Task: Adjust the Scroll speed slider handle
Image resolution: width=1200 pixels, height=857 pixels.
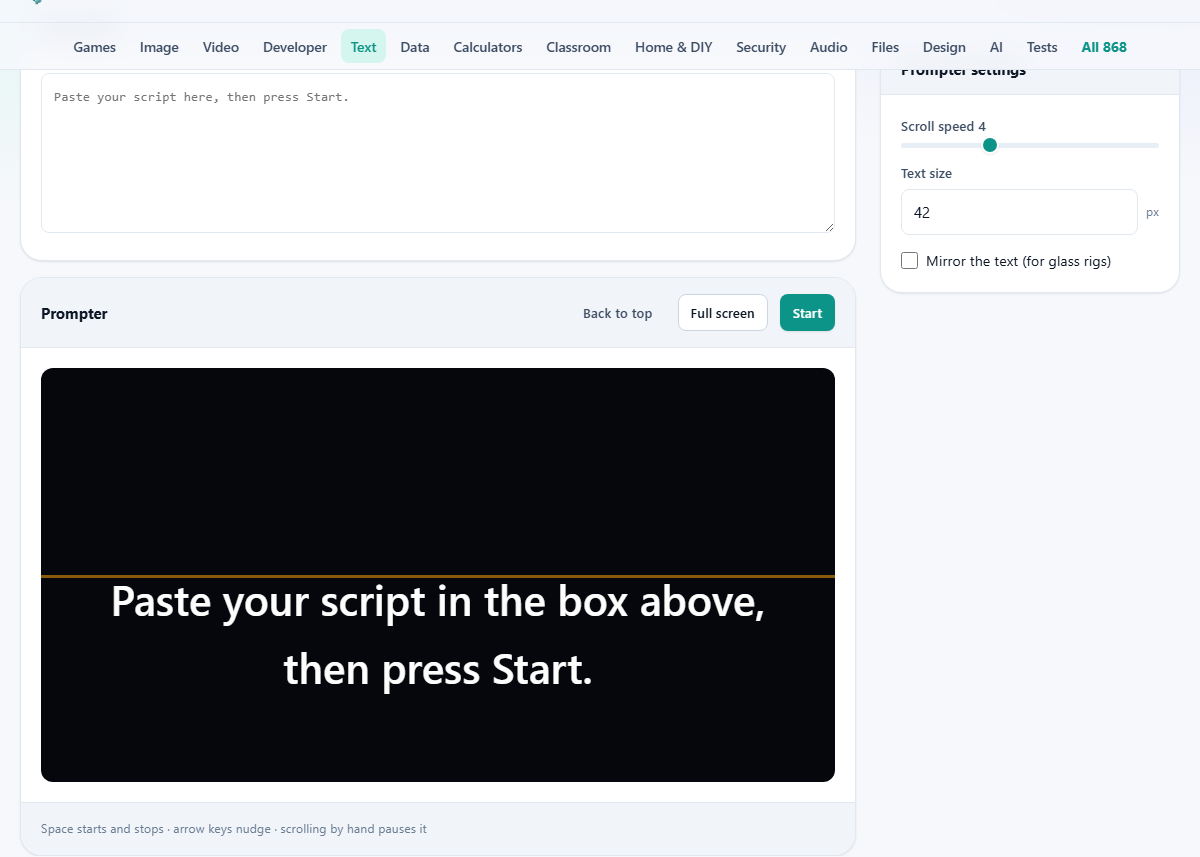Action: click(990, 145)
